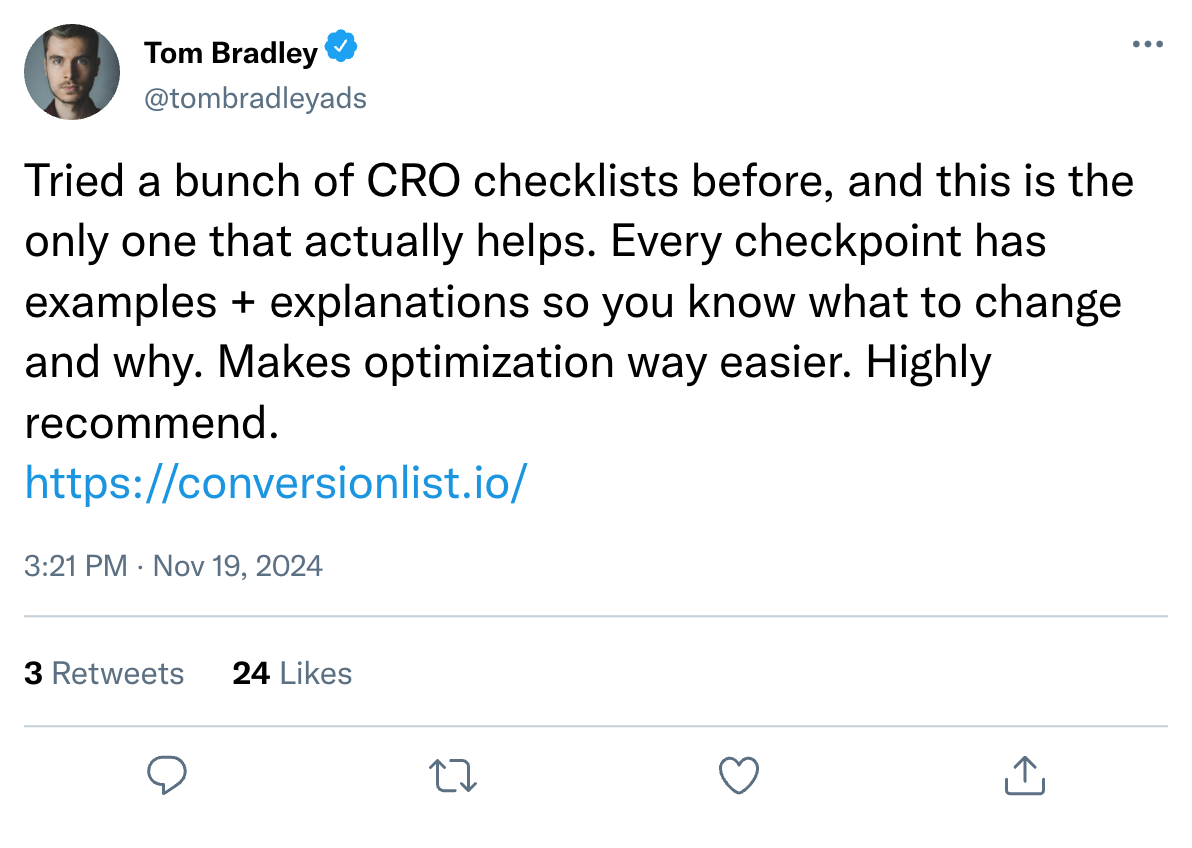
Task: Open the @tombradleyads handle
Action: [255, 98]
